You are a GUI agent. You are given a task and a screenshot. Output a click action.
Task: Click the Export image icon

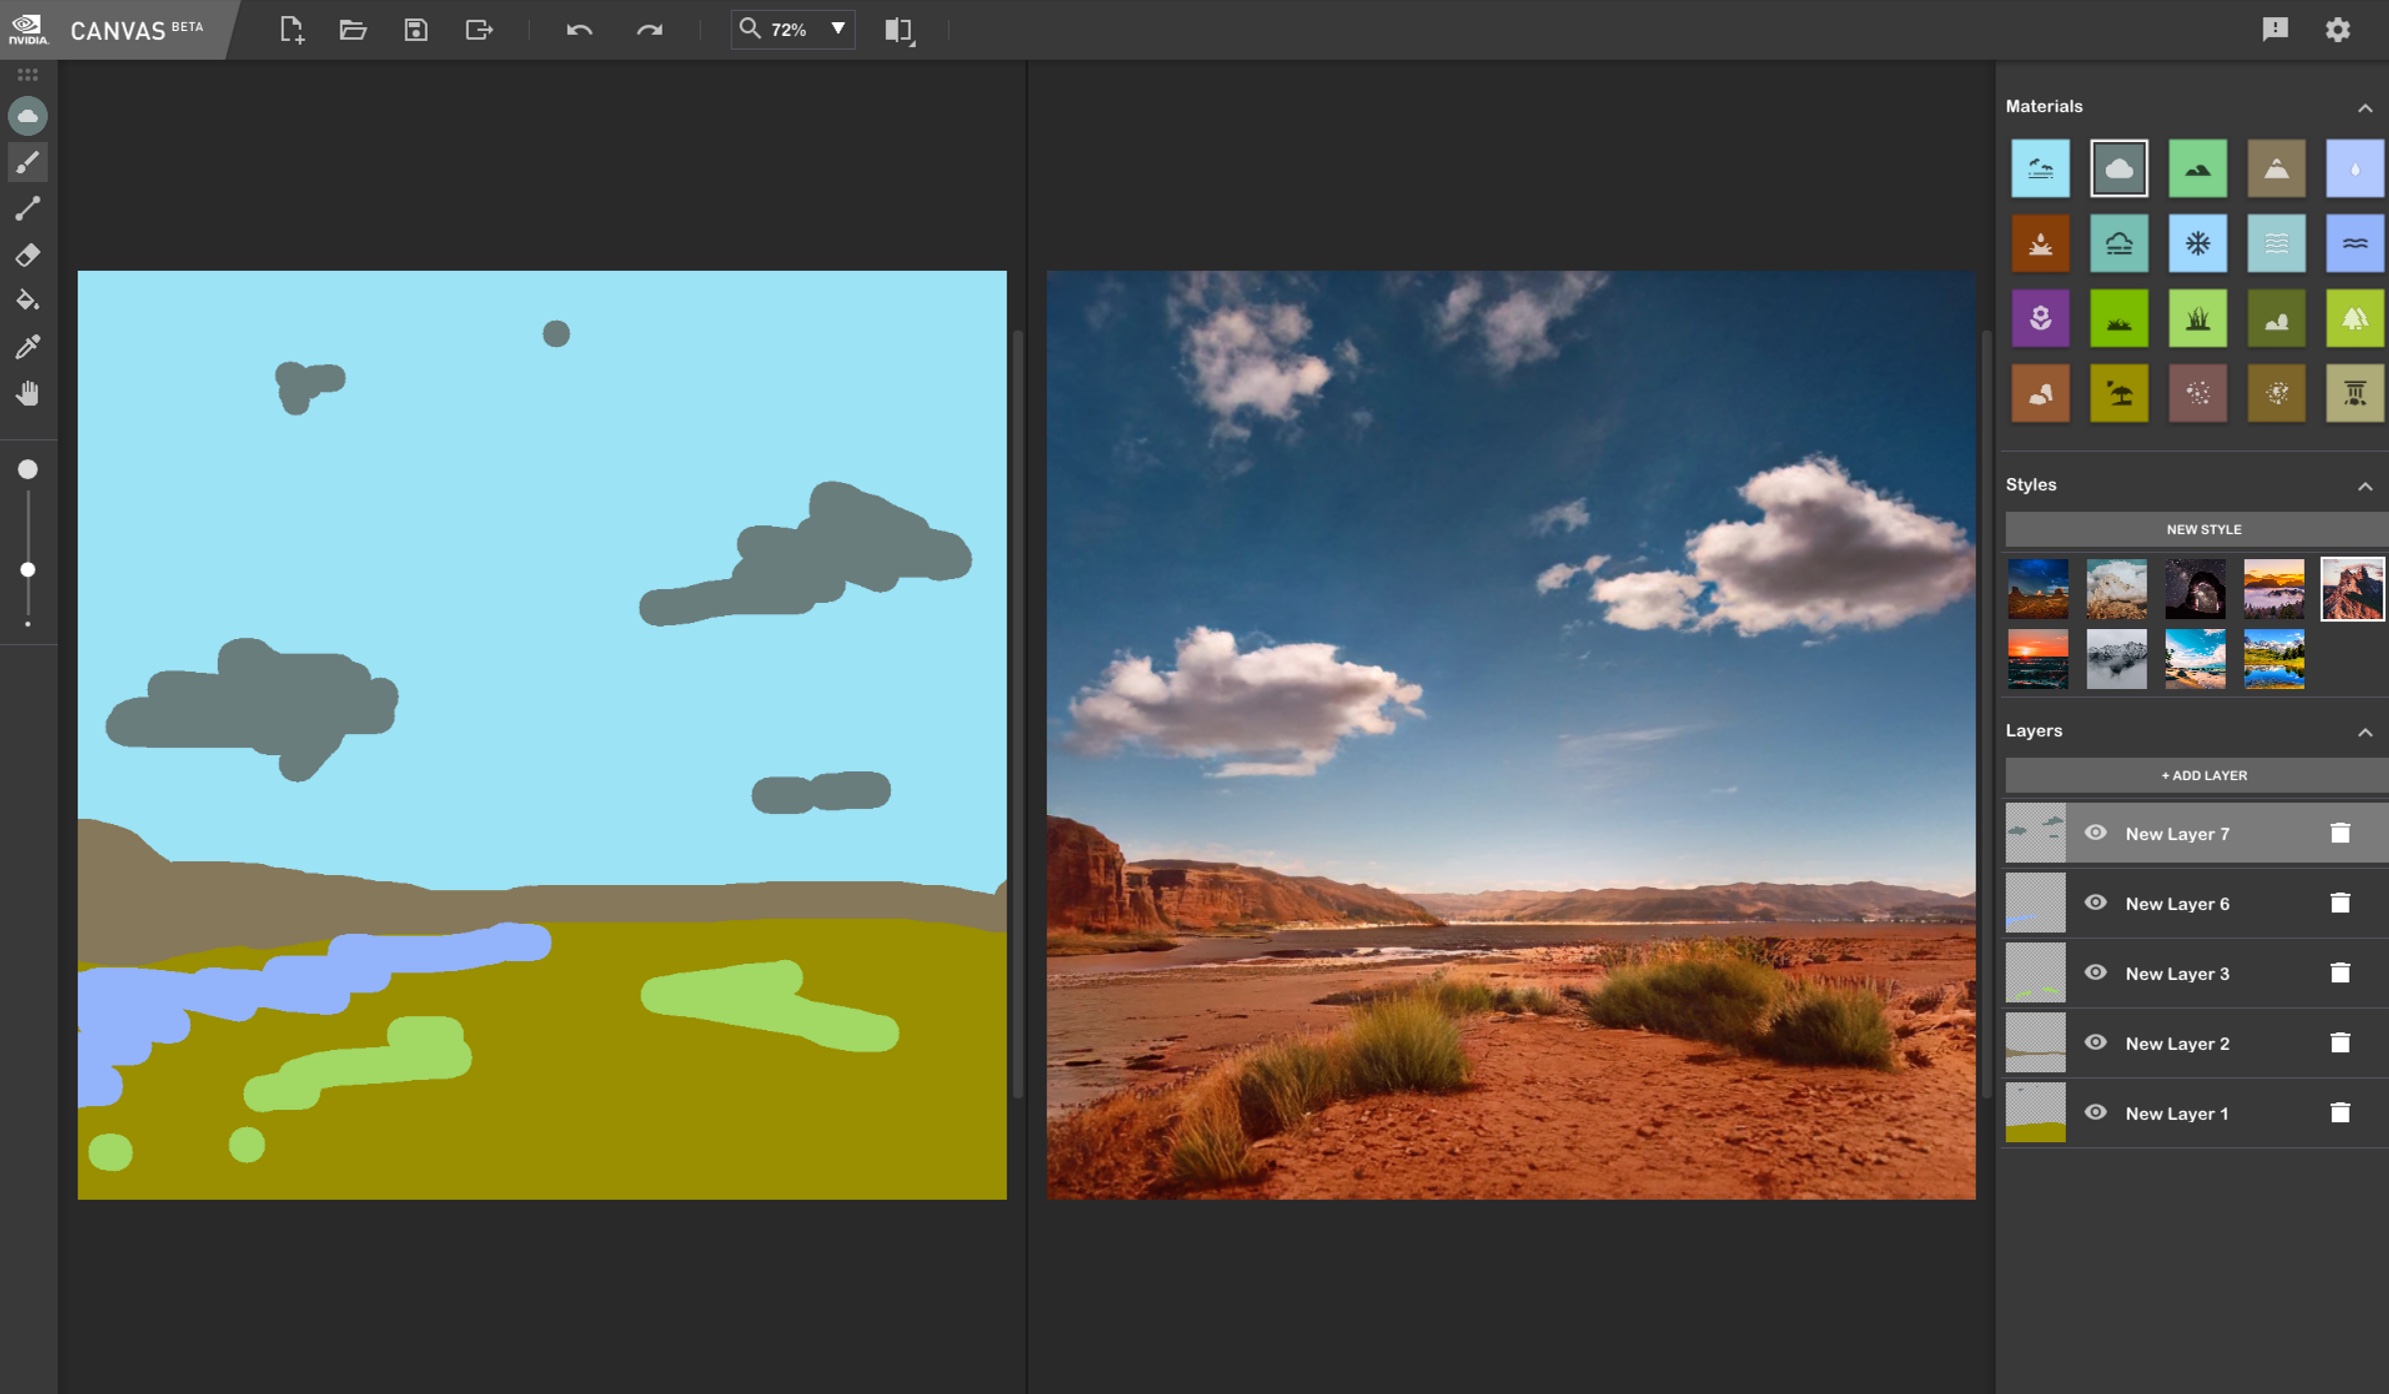479,29
